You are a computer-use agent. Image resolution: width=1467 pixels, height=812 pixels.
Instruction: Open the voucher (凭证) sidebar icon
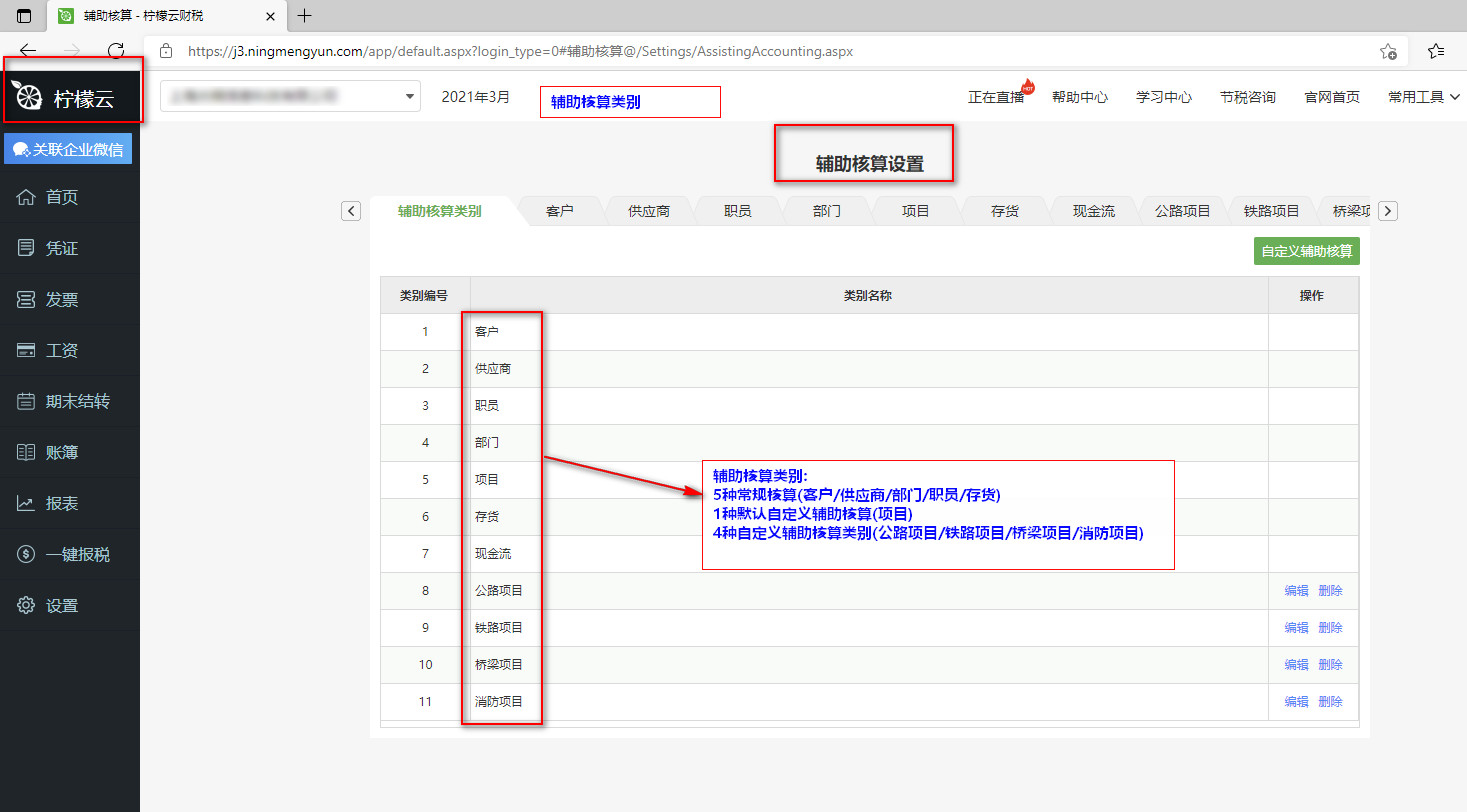27,248
